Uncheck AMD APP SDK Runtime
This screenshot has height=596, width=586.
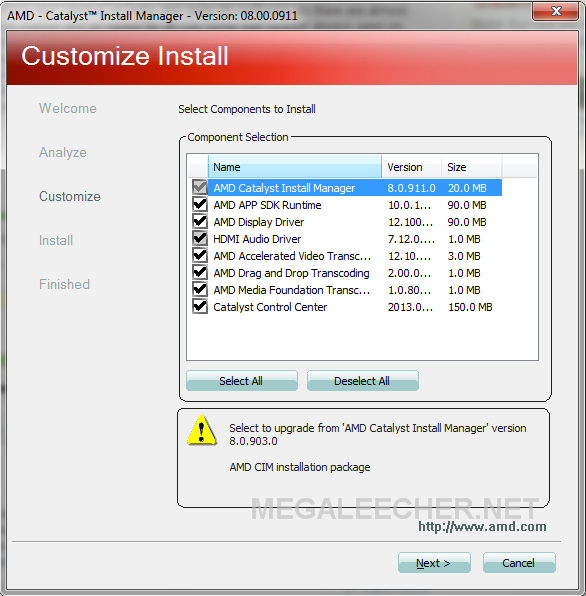pyautogui.click(x=200, y=204)
